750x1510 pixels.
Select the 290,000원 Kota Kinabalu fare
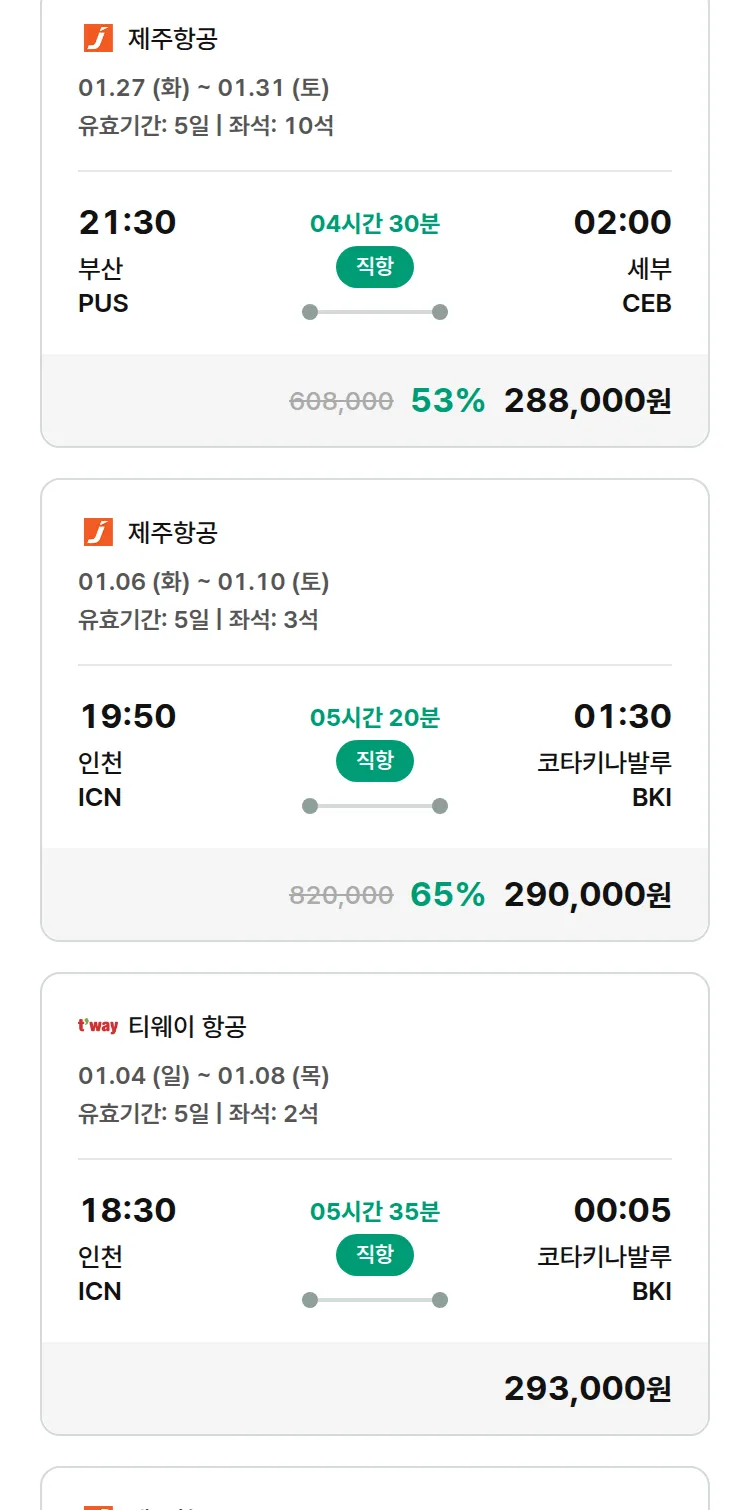[x=587, y=895]
